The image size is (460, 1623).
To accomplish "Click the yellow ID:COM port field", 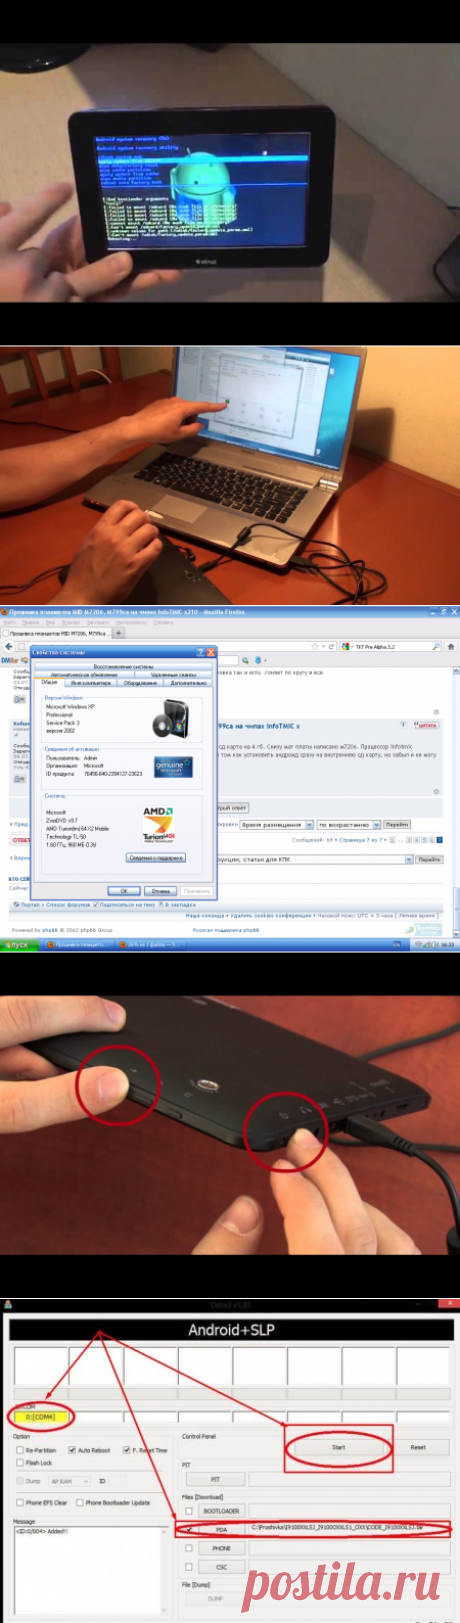I will [x=40, y=1417].
